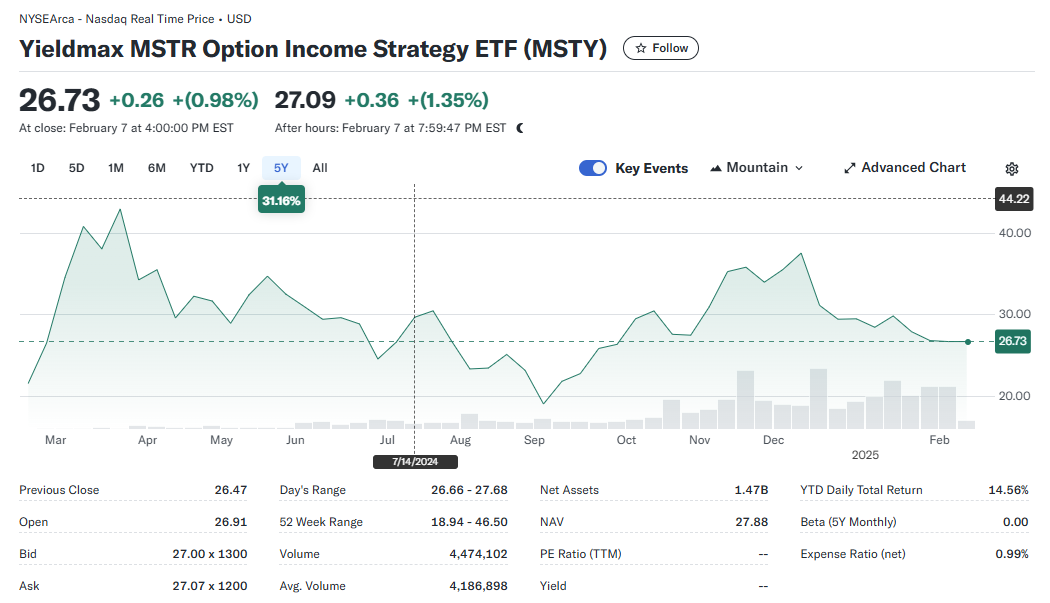
Task: Disable the Key Events toggle
Action: click(x=593, y=168)
